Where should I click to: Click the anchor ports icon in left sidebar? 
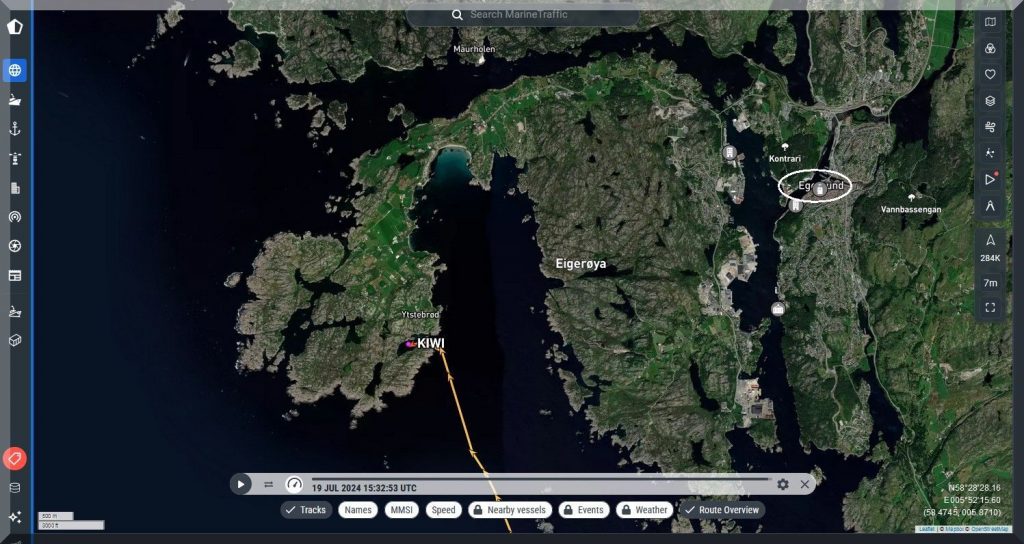(x=15, y=129)
